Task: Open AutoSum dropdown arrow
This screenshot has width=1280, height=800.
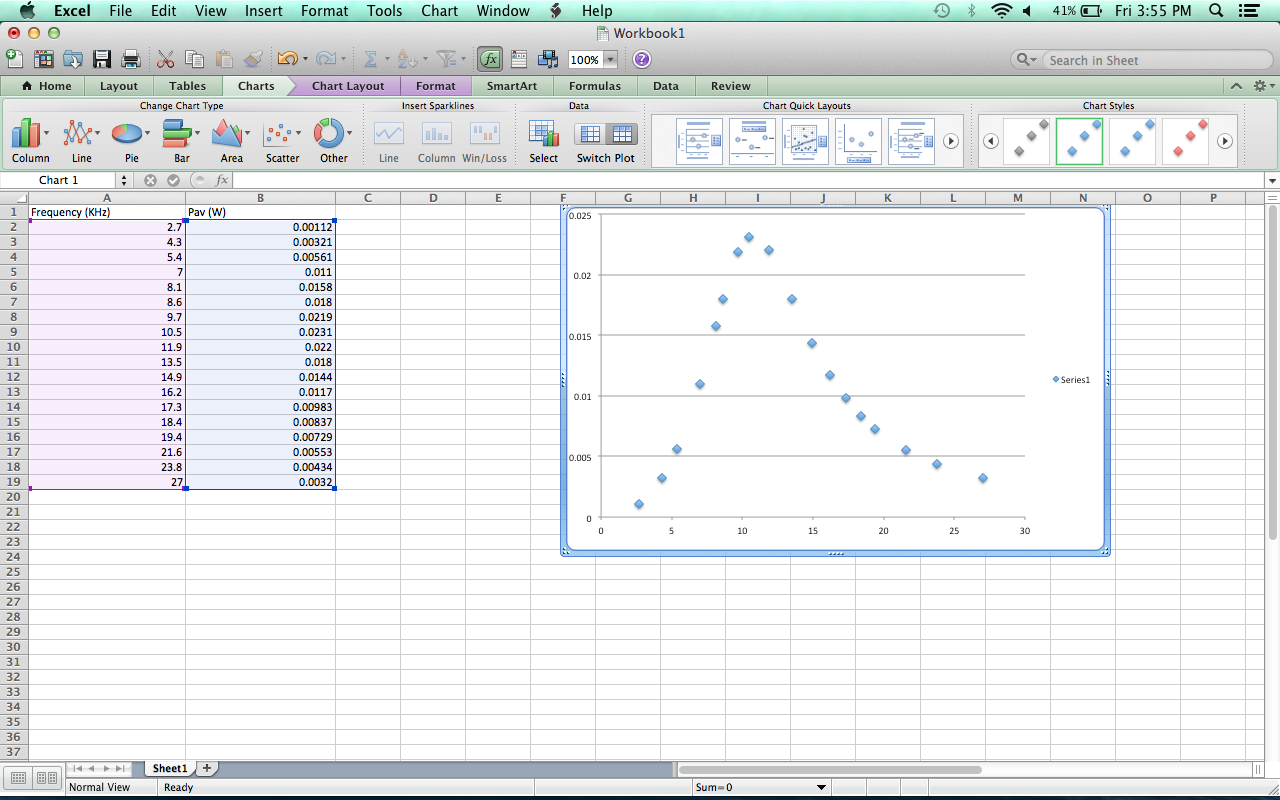Action: click(x=387, y=60)
